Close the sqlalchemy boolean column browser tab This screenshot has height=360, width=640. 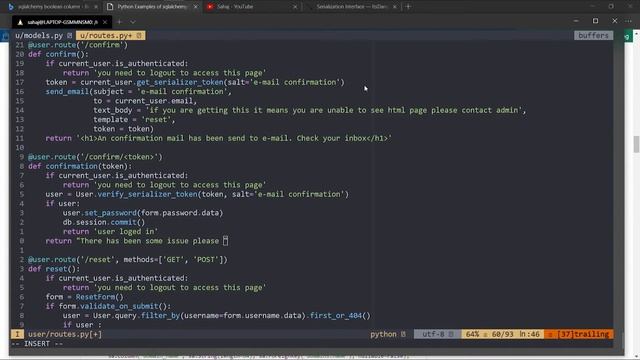point(96,7)
